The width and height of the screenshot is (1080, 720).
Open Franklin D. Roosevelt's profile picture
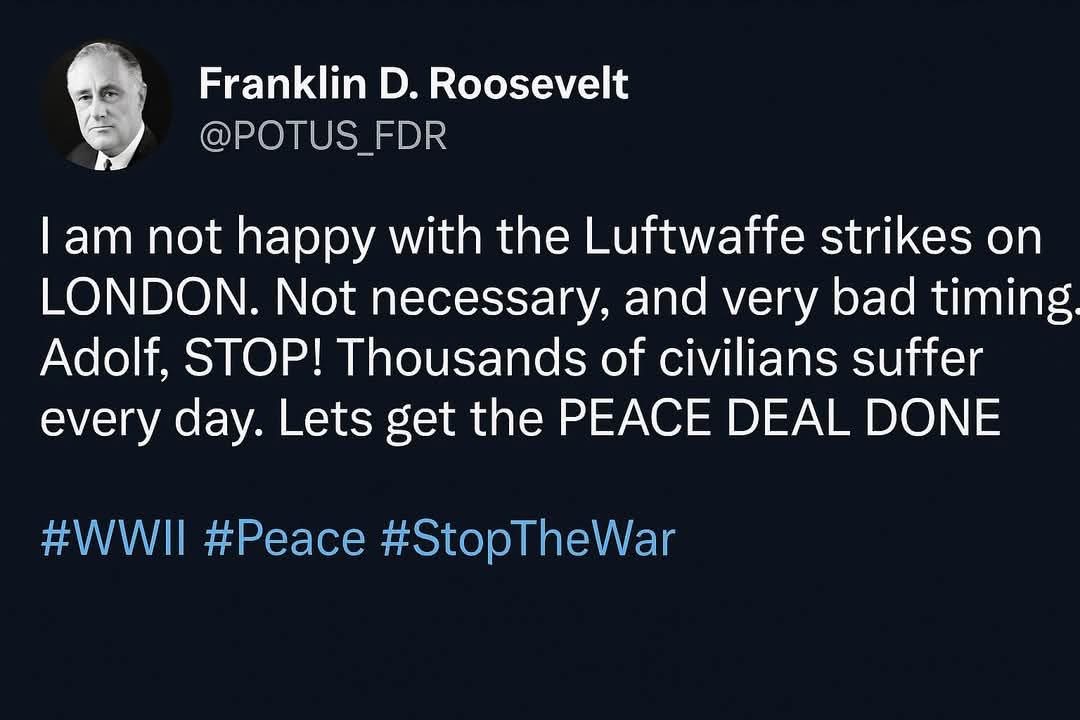click(107, 106)
